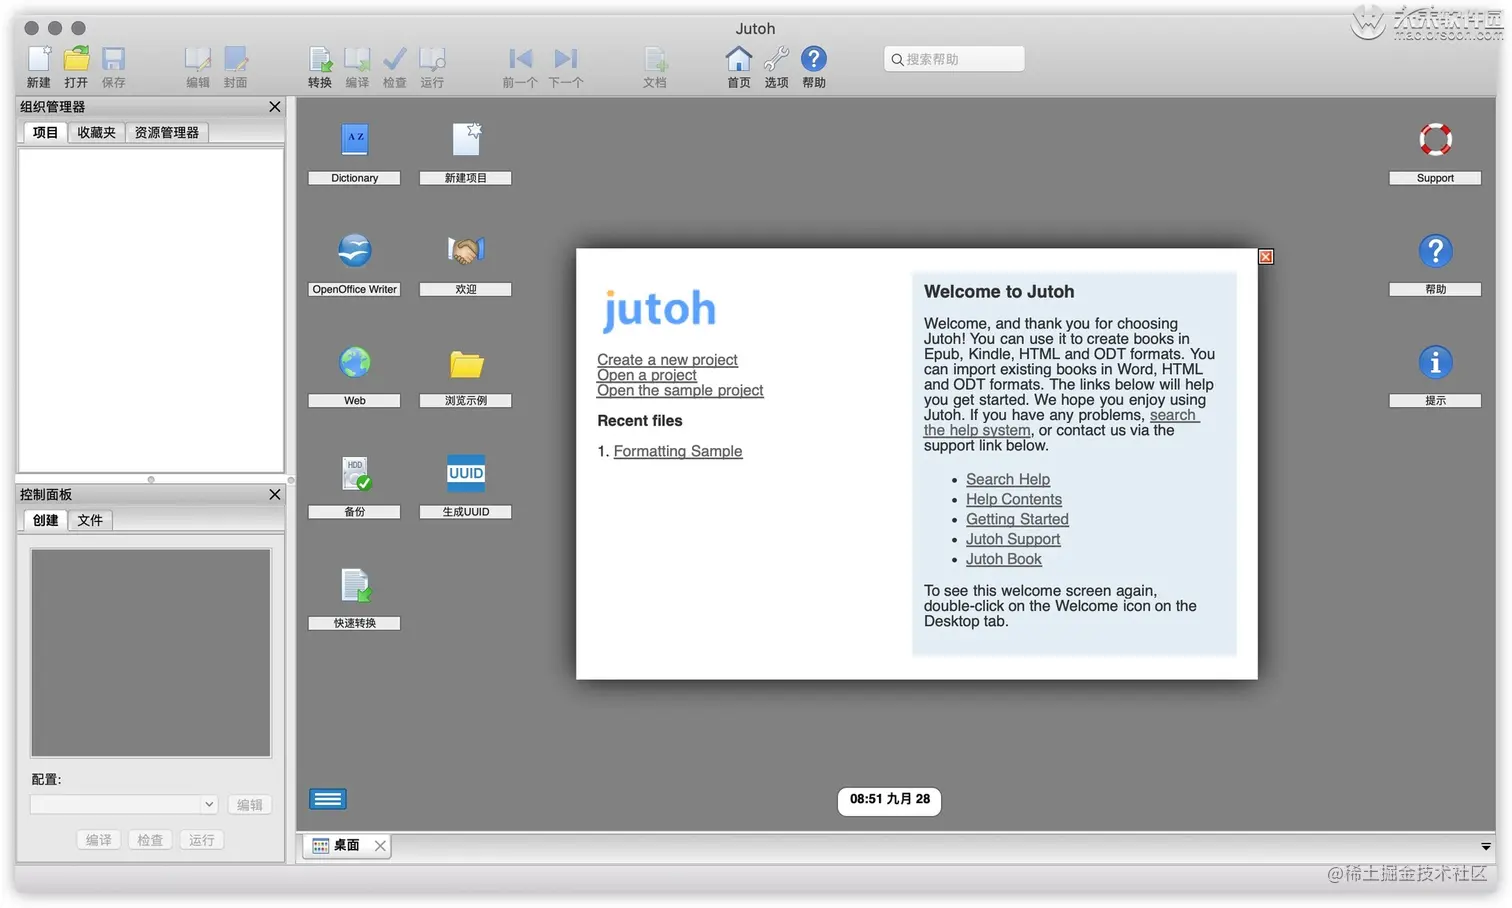
Task: Click the 检查 button in control panel
Action: click(x=150, y=840)
